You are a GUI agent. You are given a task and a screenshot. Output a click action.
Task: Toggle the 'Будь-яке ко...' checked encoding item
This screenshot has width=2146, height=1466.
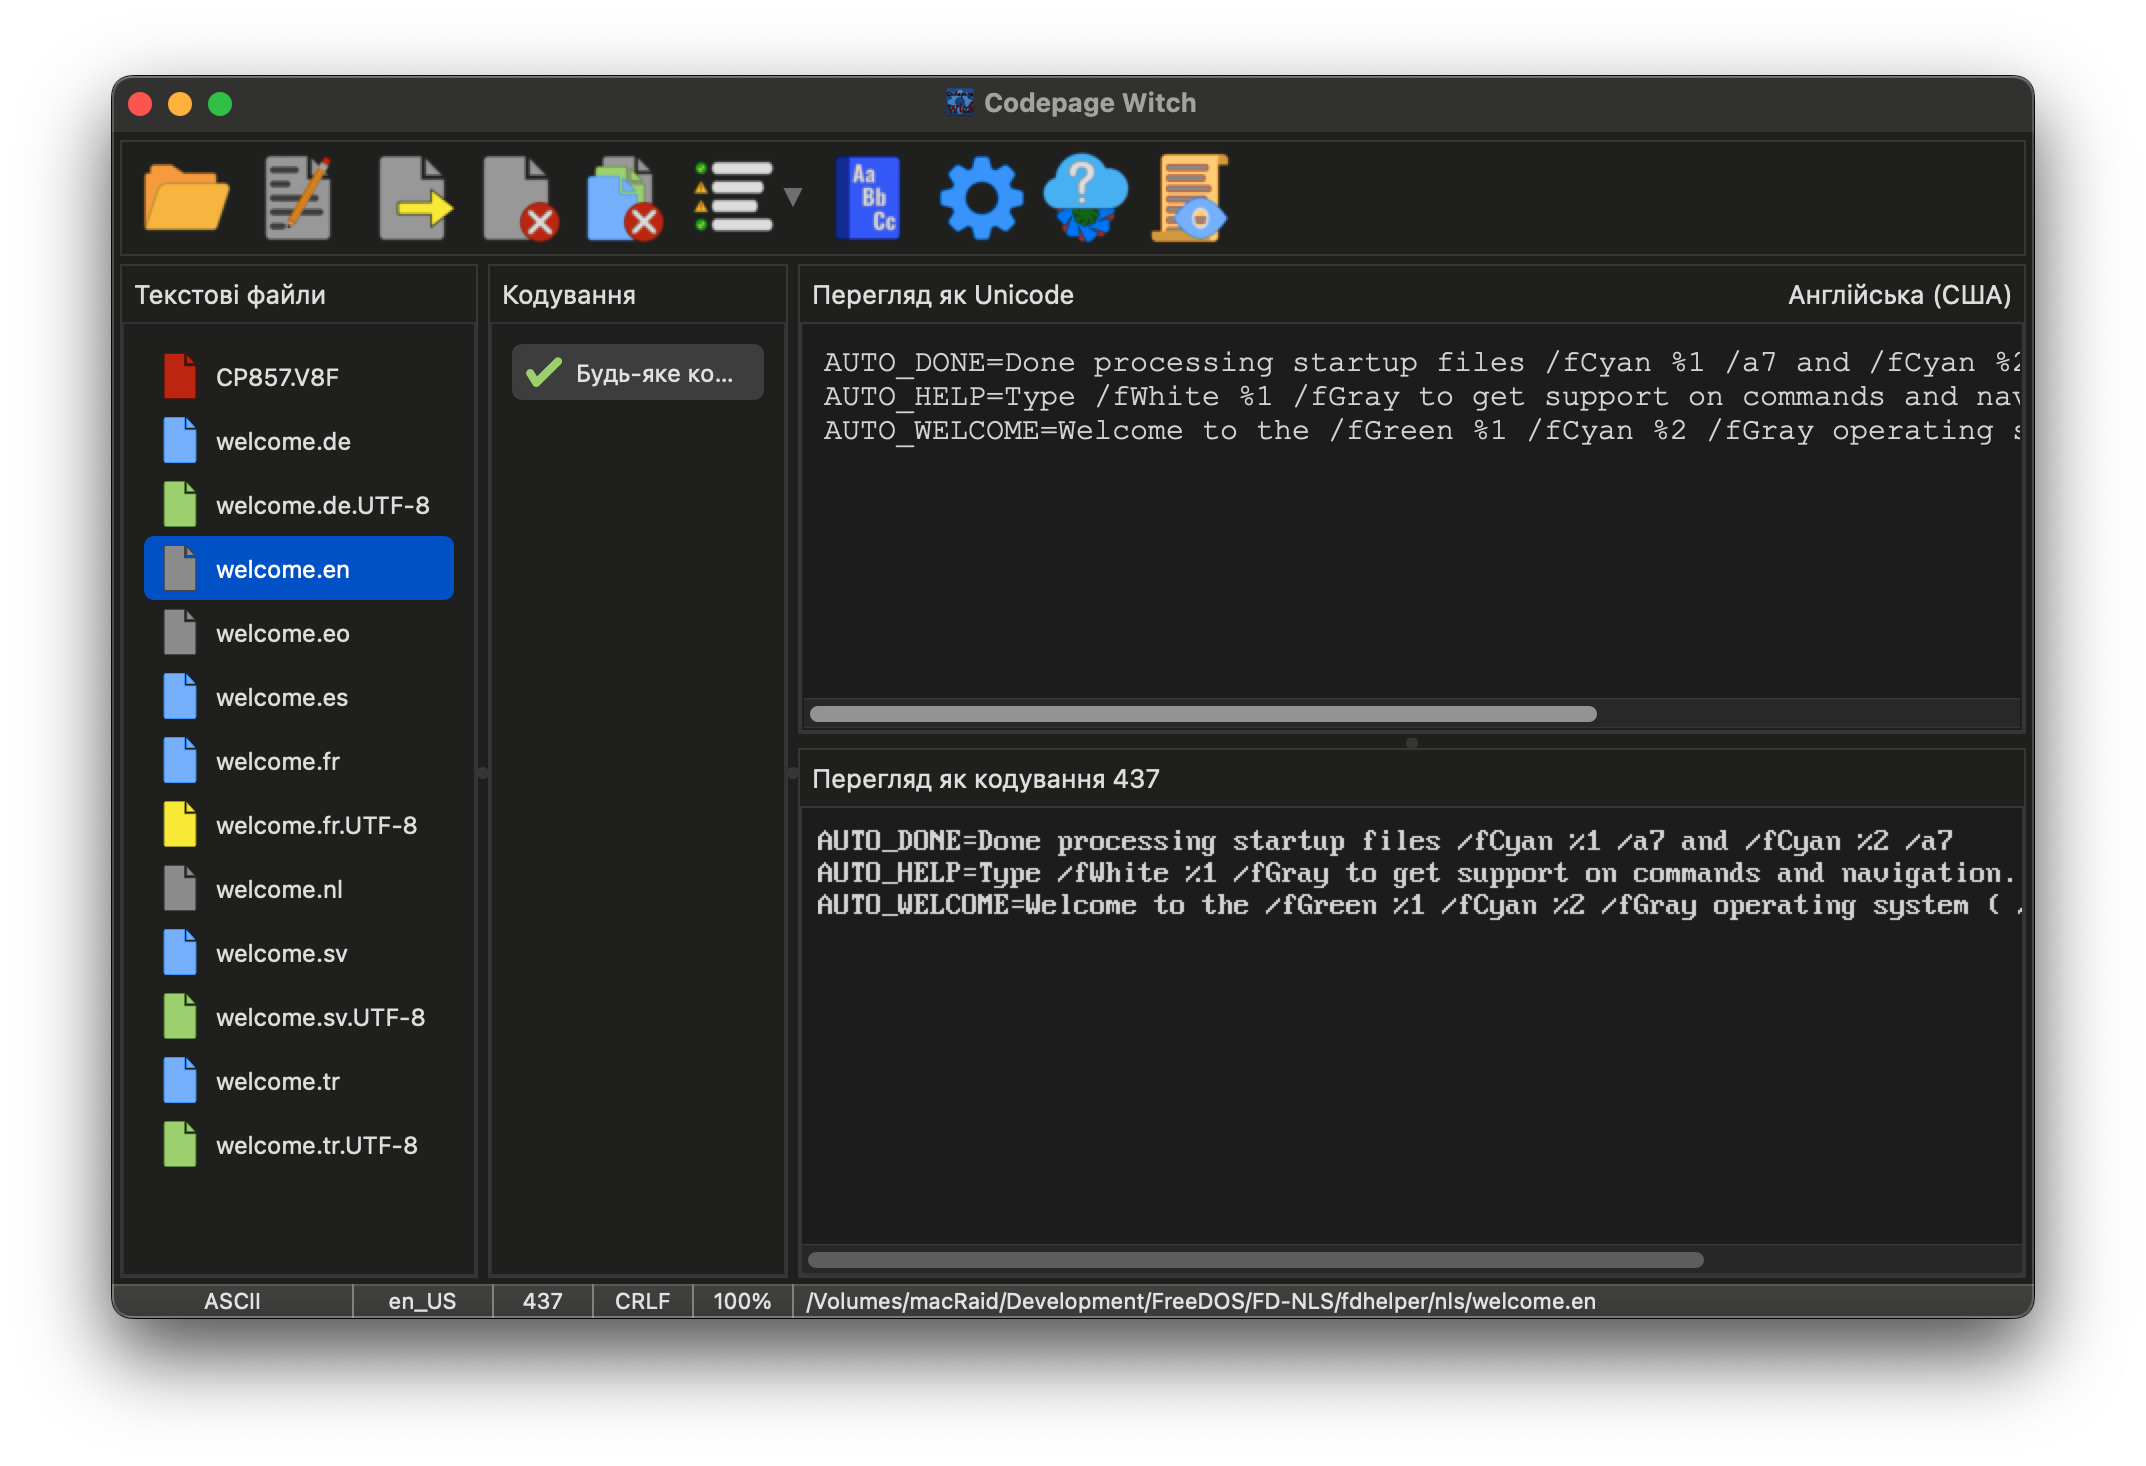tap(638, 373)
